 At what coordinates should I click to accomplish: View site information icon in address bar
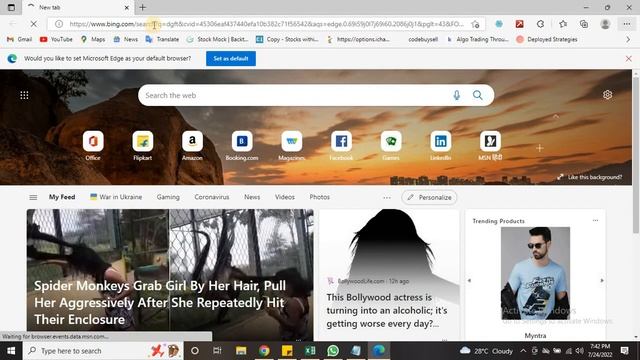point(59,24)
